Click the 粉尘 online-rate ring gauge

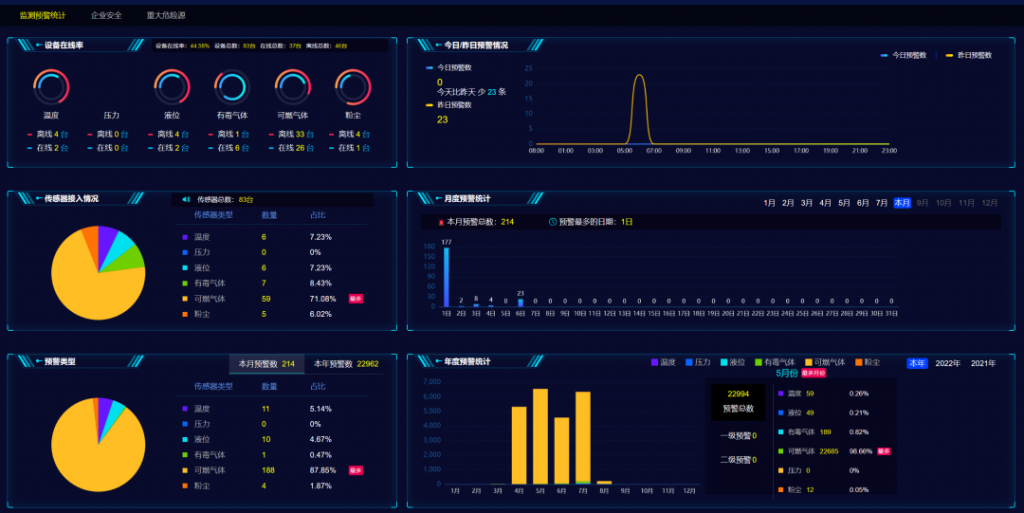[353, 87]
